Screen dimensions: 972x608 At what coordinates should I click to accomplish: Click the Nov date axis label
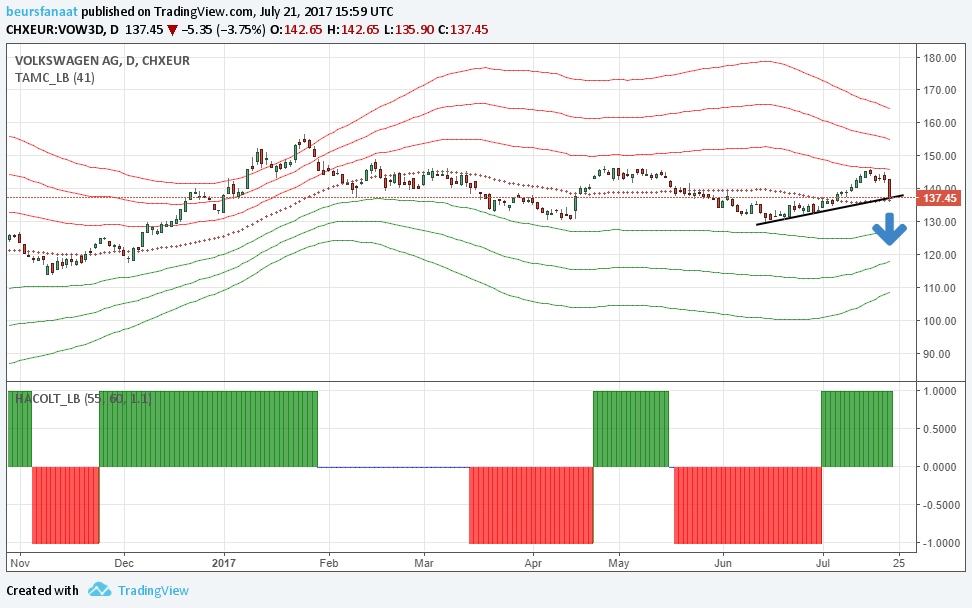20,563
